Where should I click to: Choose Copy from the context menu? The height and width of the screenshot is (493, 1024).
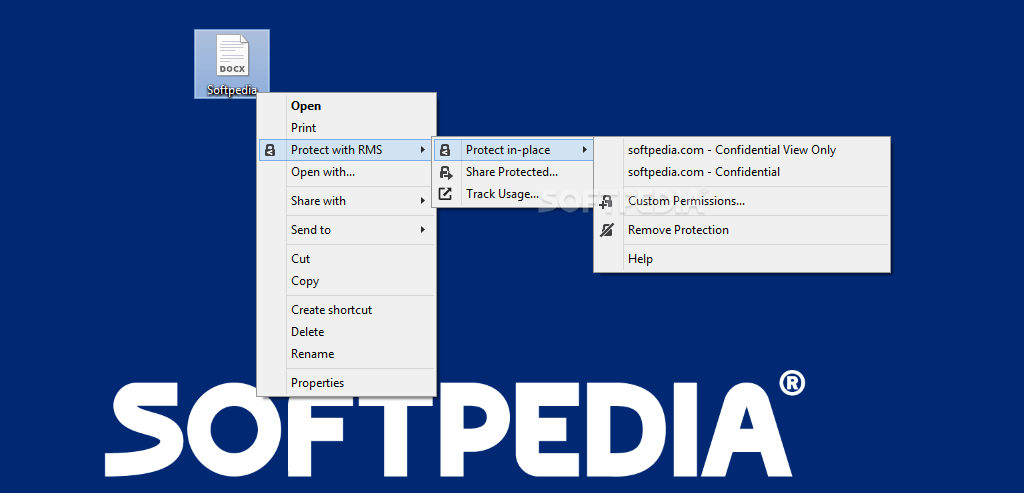(346, 281)
